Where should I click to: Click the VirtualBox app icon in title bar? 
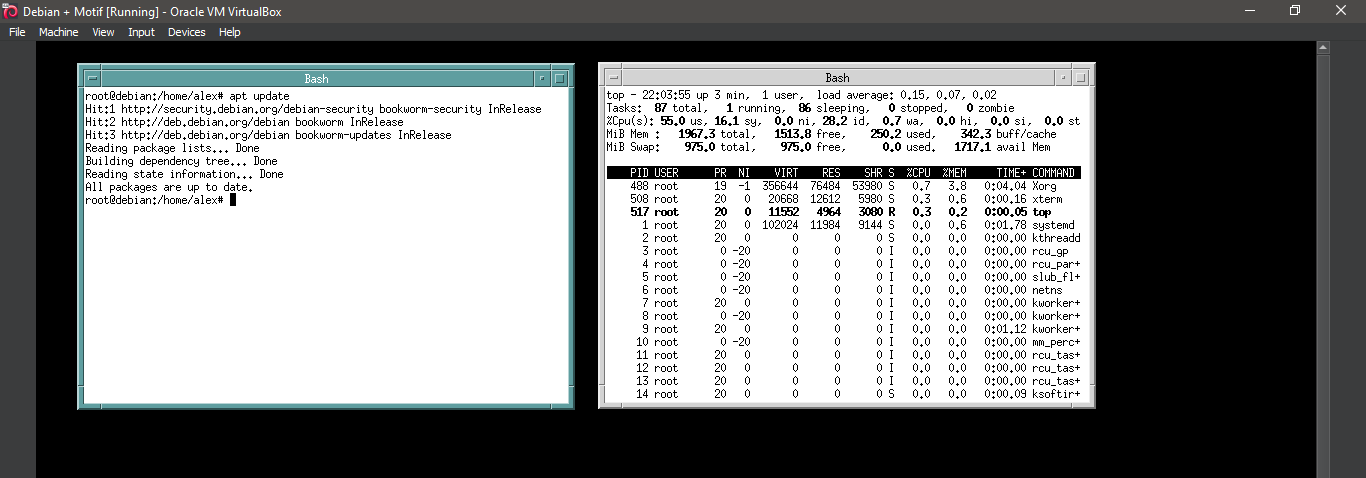[11, 10]
